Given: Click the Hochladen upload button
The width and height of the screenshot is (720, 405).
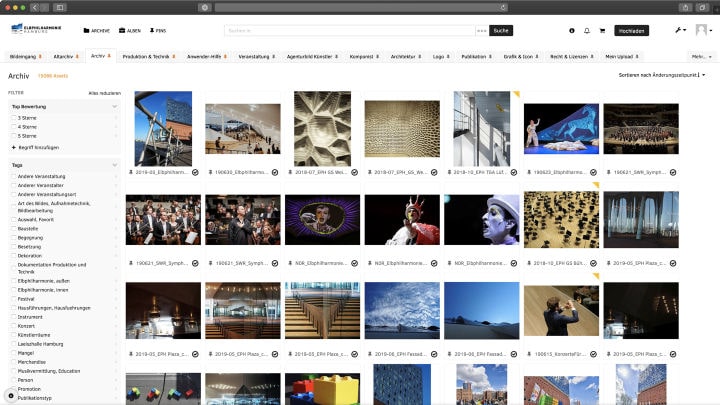Looking at the screenshot, I should point(631,31).
